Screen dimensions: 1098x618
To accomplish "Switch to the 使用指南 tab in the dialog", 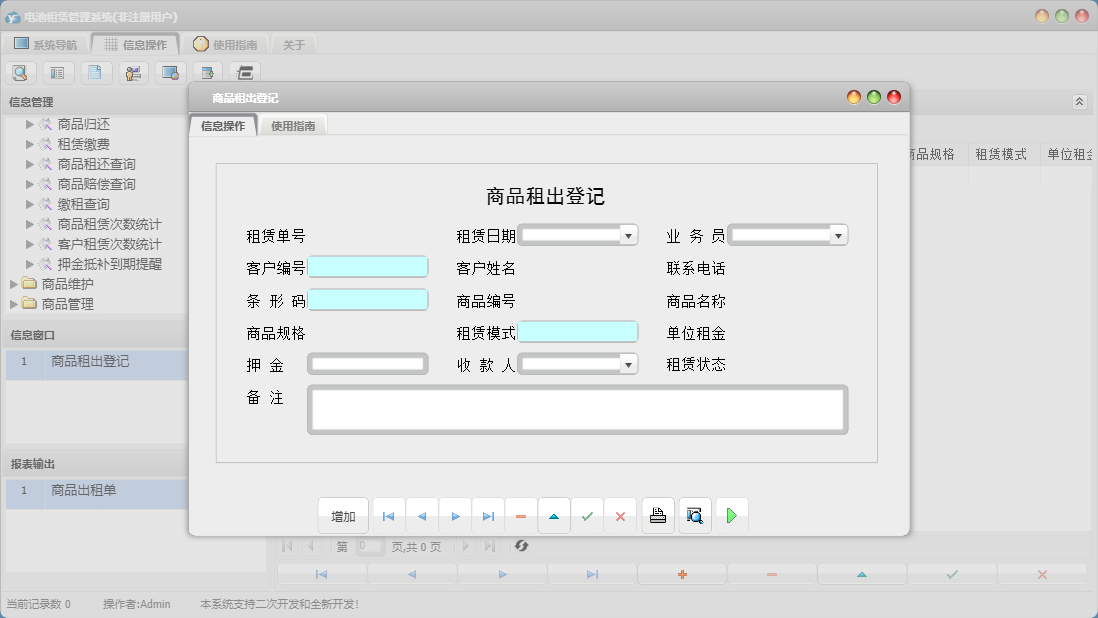I will (293, 126).
